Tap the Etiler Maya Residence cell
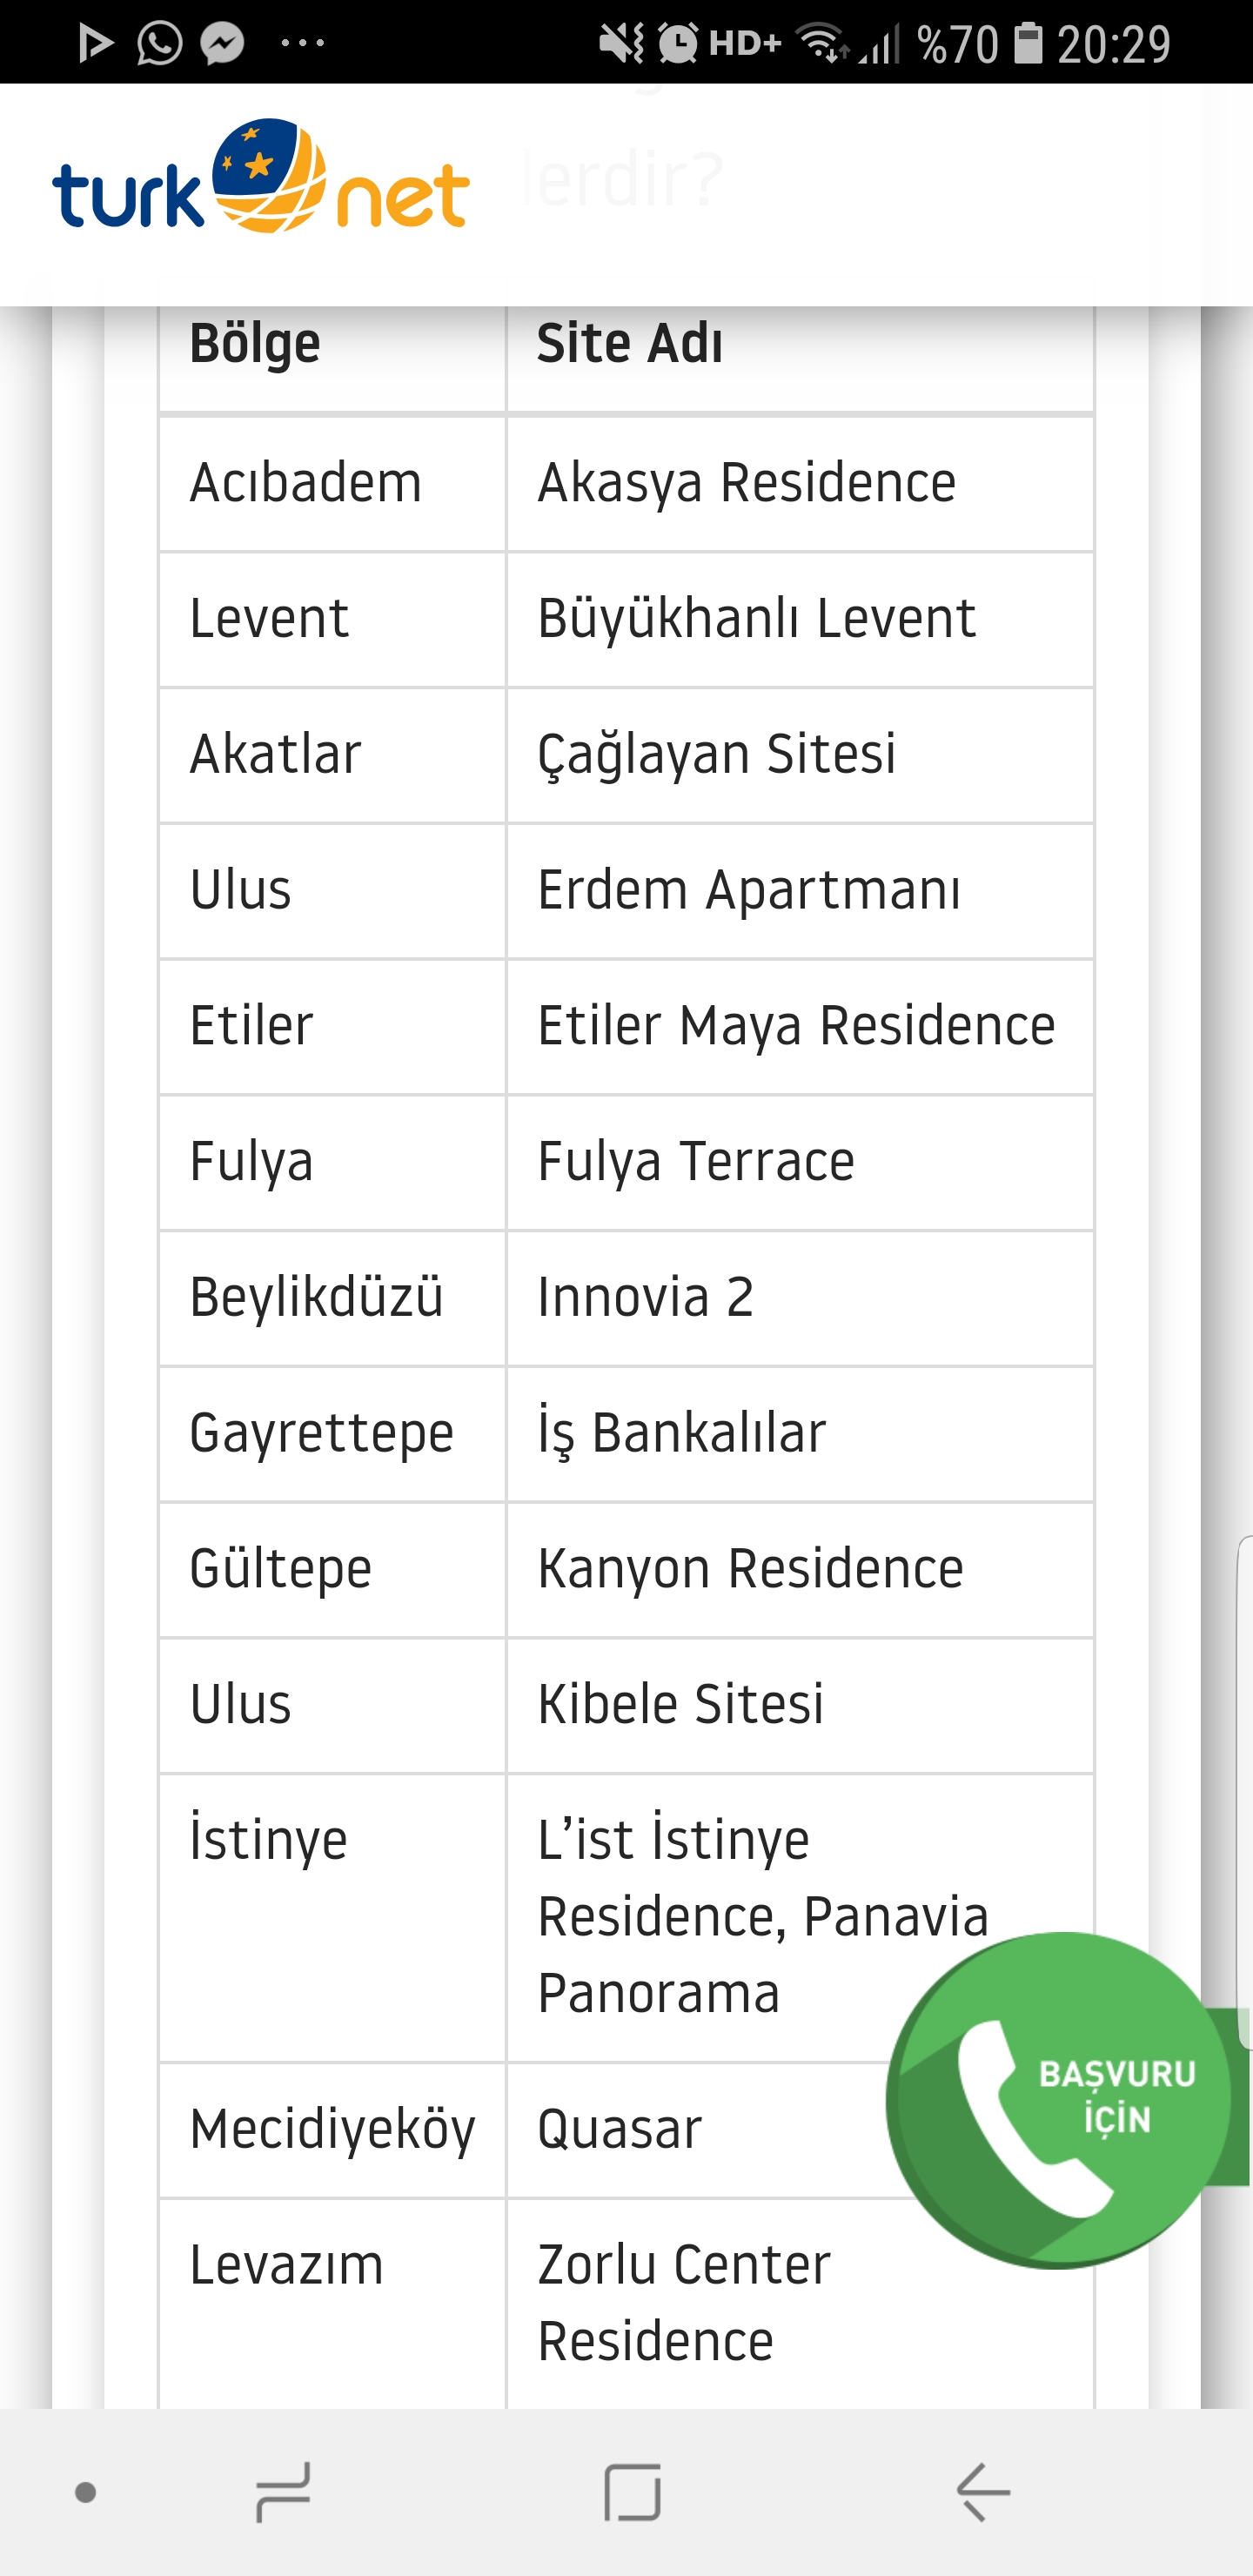1253x2576 pixels. 796,1026
